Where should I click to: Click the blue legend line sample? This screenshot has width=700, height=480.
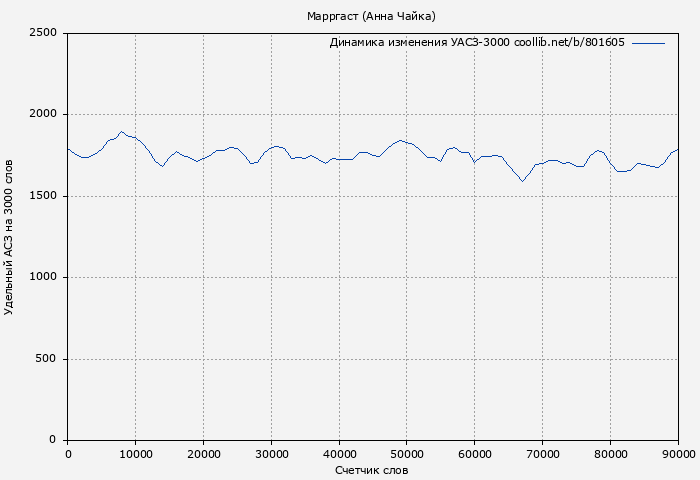click(648, 43)
